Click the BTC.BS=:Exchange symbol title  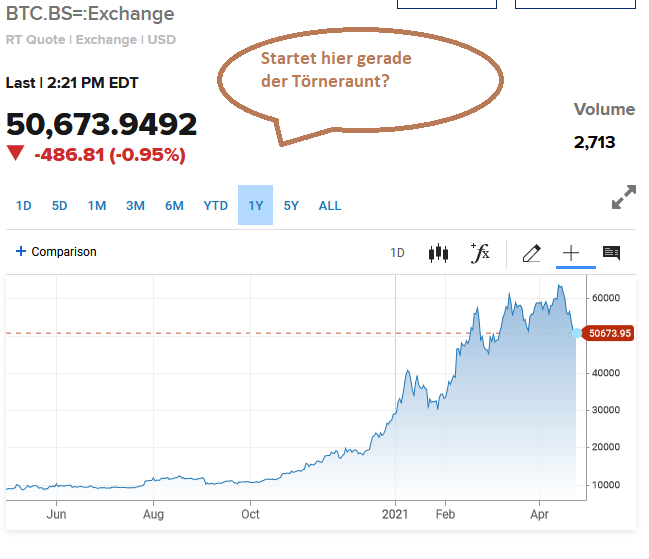(x=90, y=14)
